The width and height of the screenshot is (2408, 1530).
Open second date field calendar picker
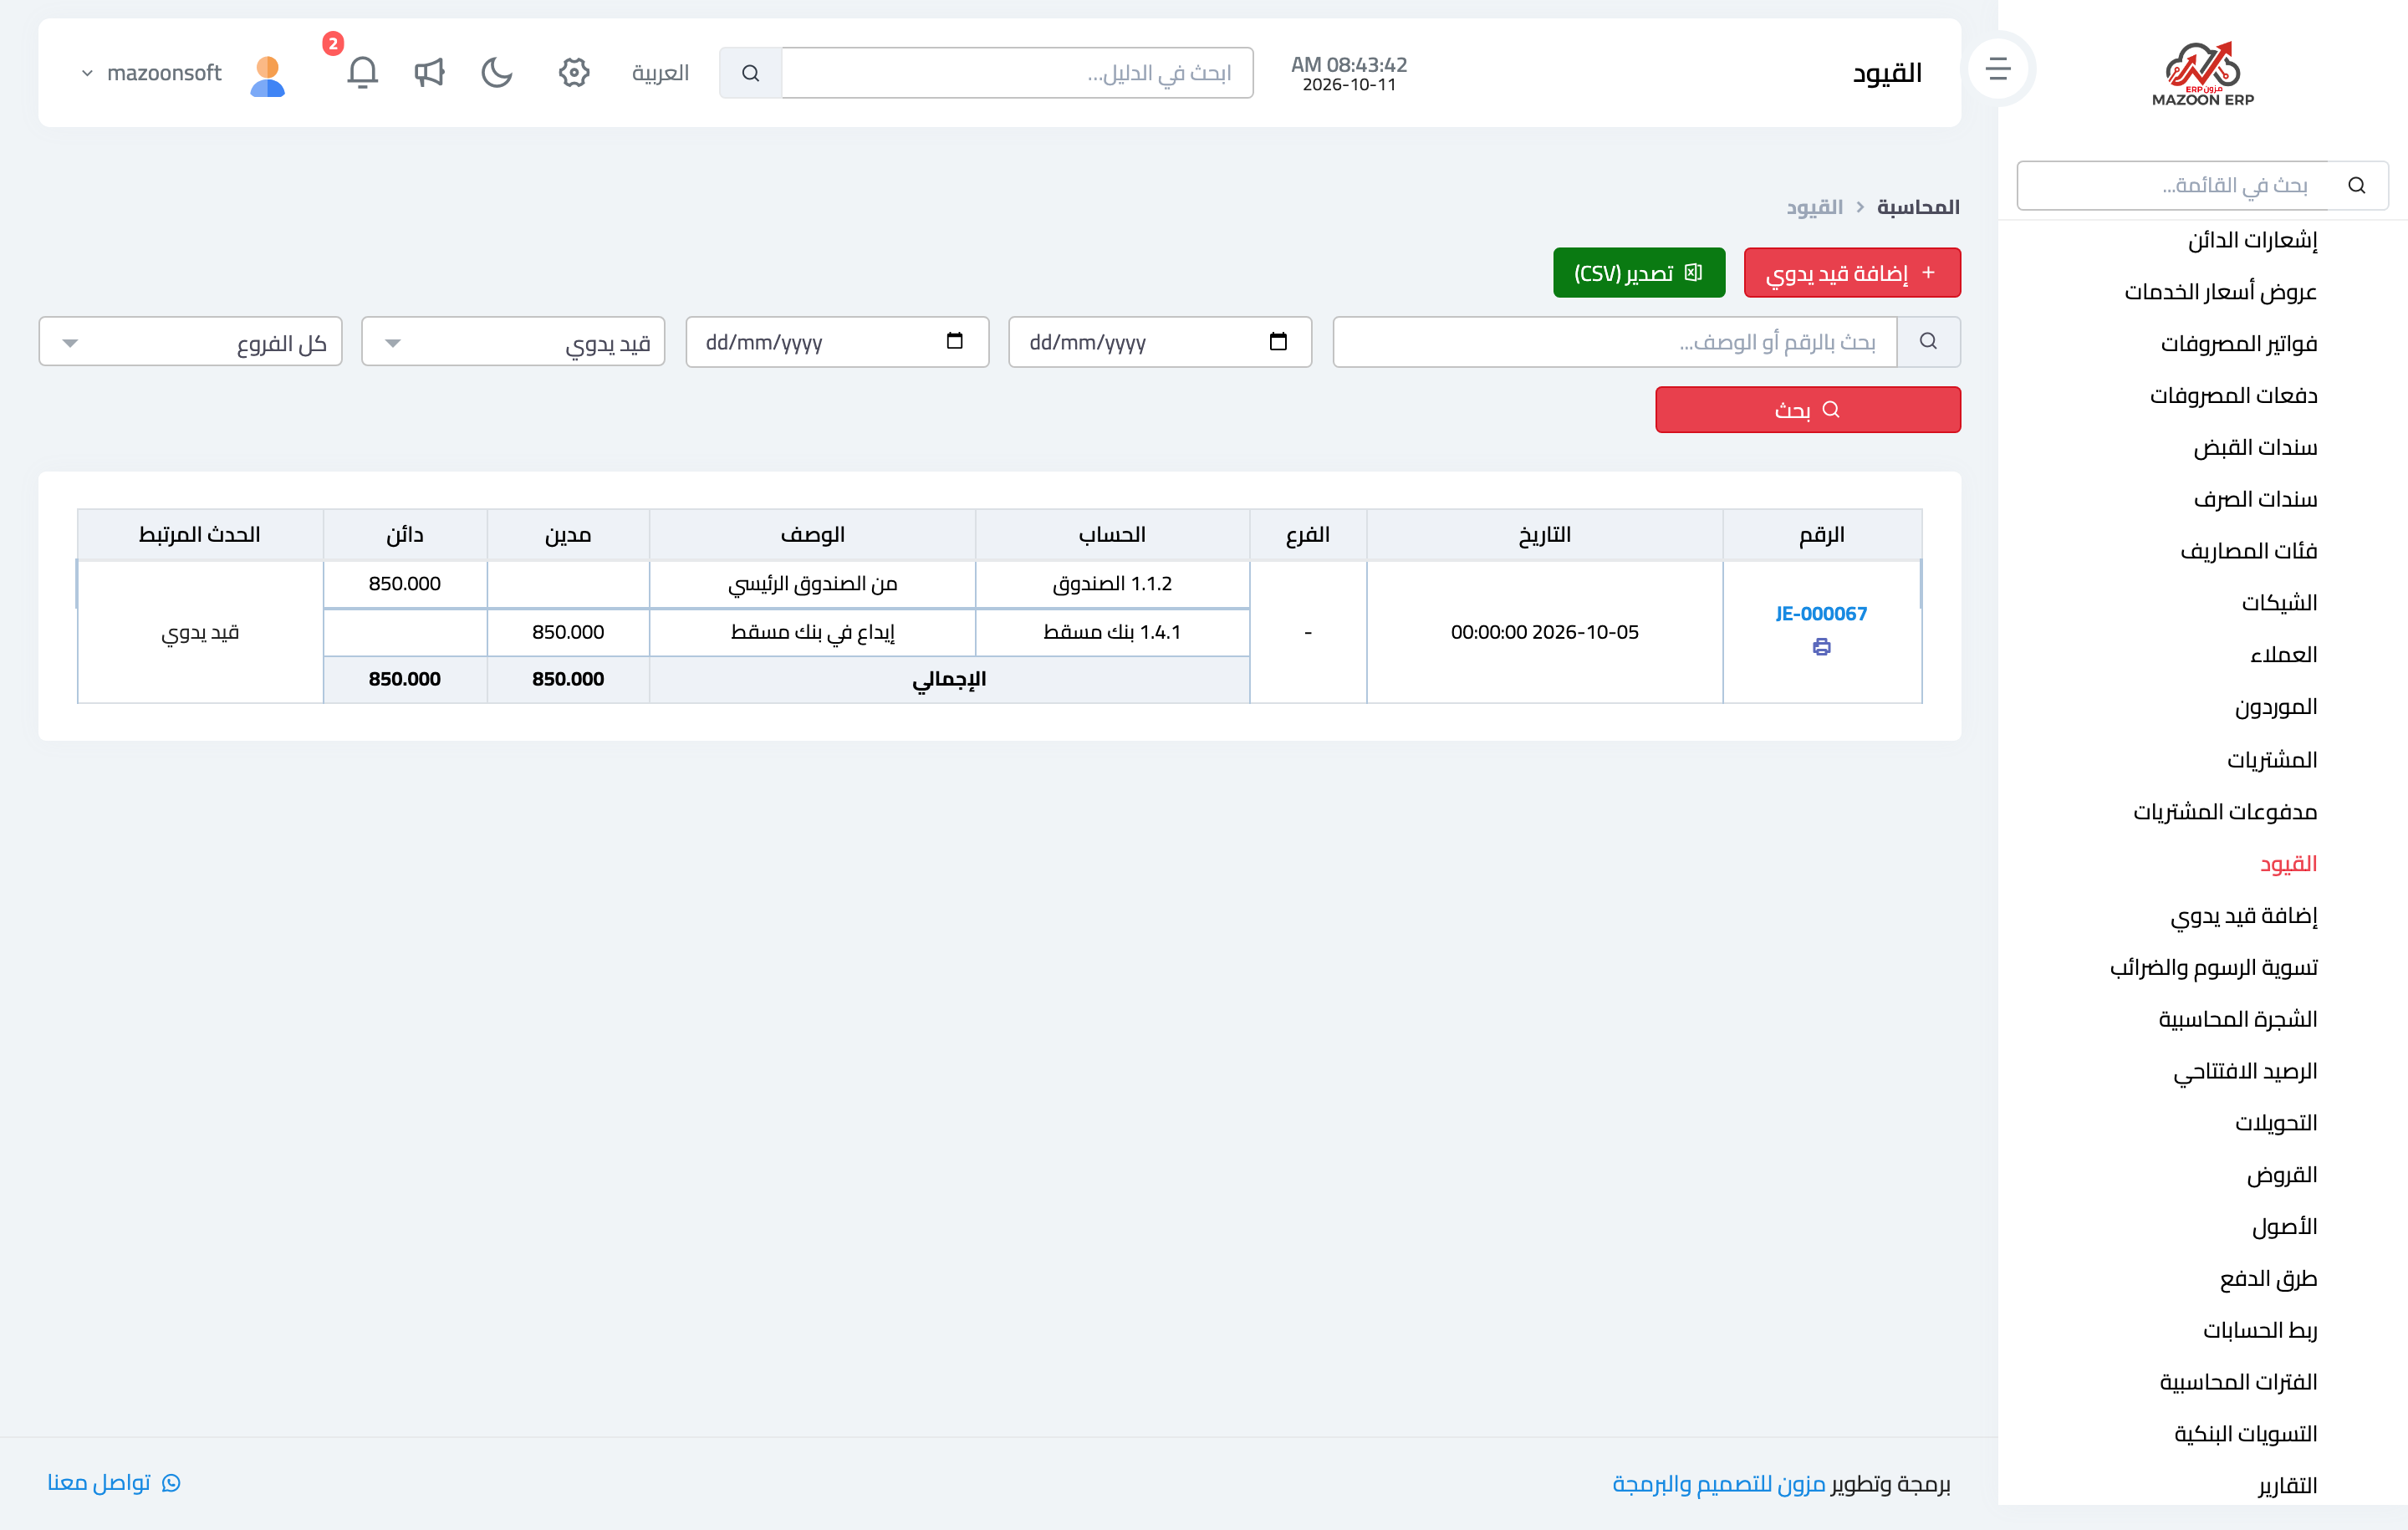coord(954,342)
